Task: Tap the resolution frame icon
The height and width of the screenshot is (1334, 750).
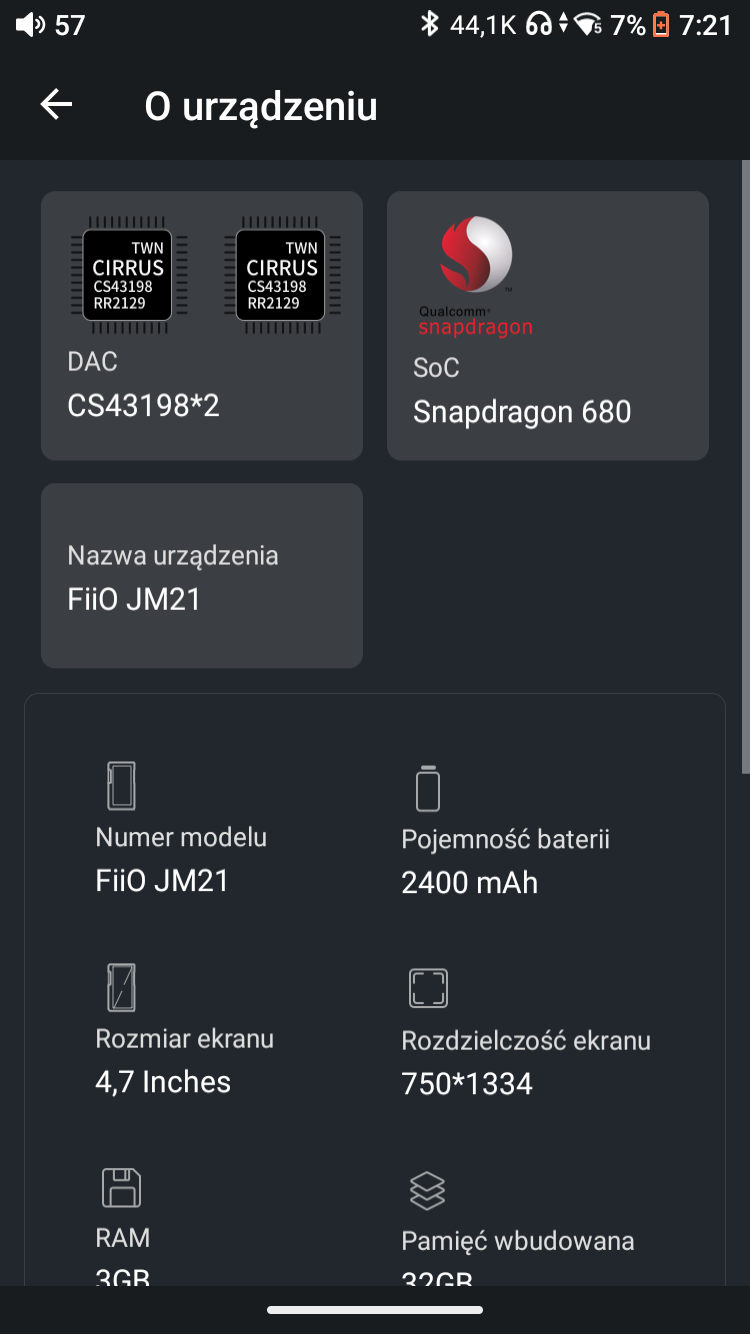Action: pyautogui.click(x=428, y=988)
